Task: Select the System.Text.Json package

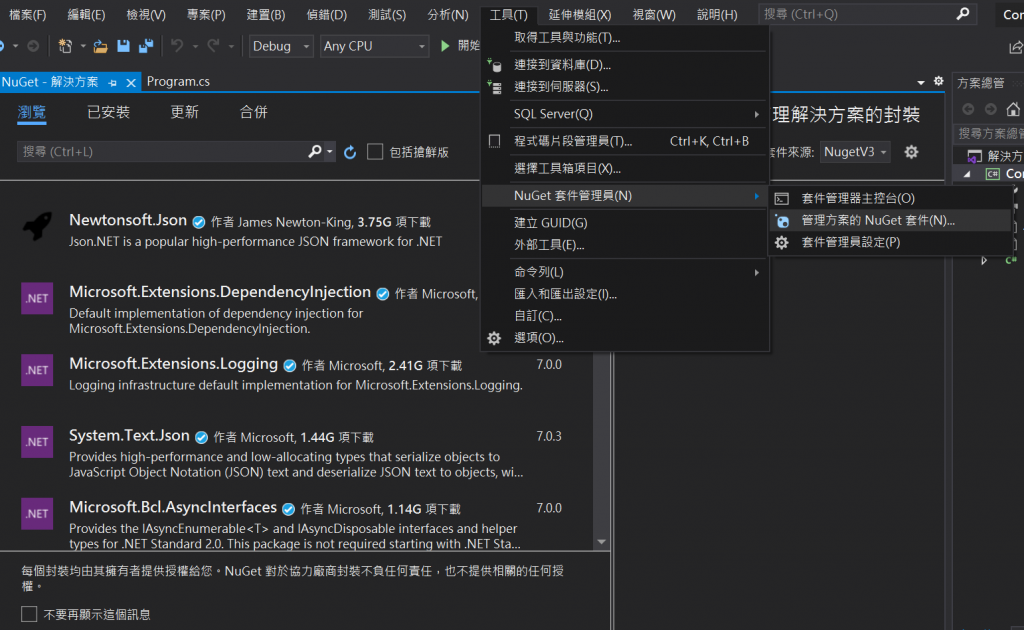Action: point(297,453)
